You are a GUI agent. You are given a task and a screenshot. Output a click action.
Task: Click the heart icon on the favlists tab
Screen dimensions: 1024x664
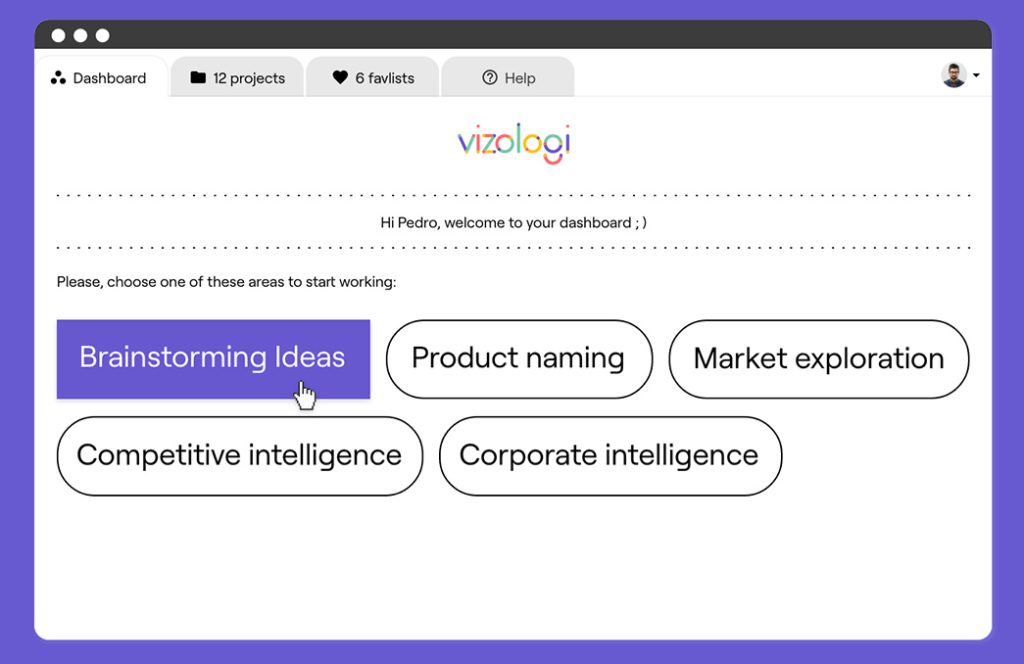click(339, 76)
